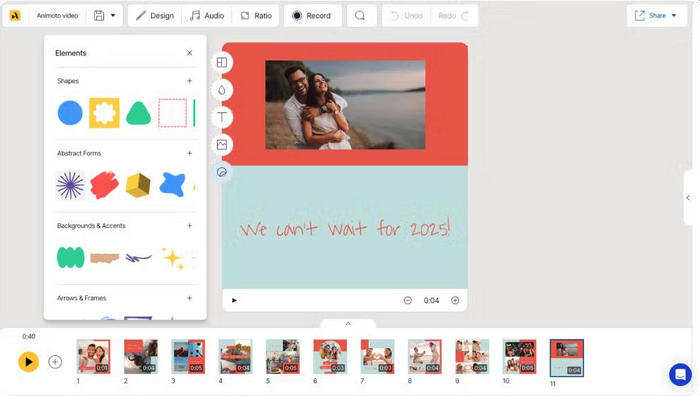700x396 pixels.
Task: Add the blue circle shape
Action: click(70, 113)
